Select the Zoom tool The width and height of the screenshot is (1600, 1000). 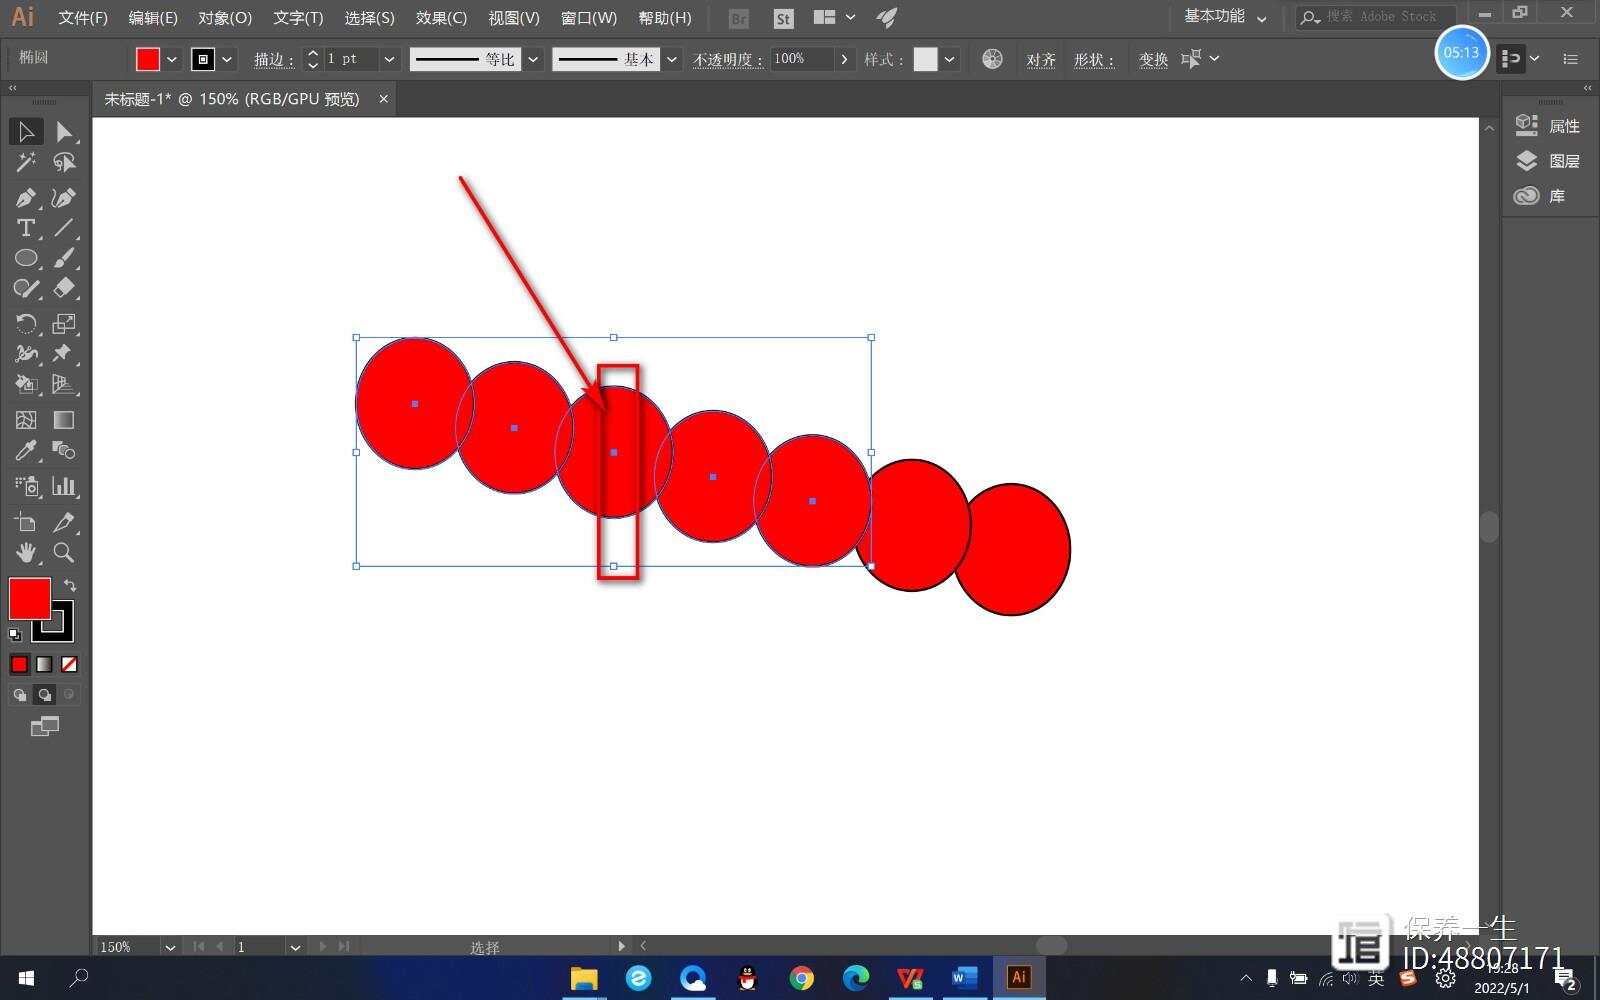[64, 552]
